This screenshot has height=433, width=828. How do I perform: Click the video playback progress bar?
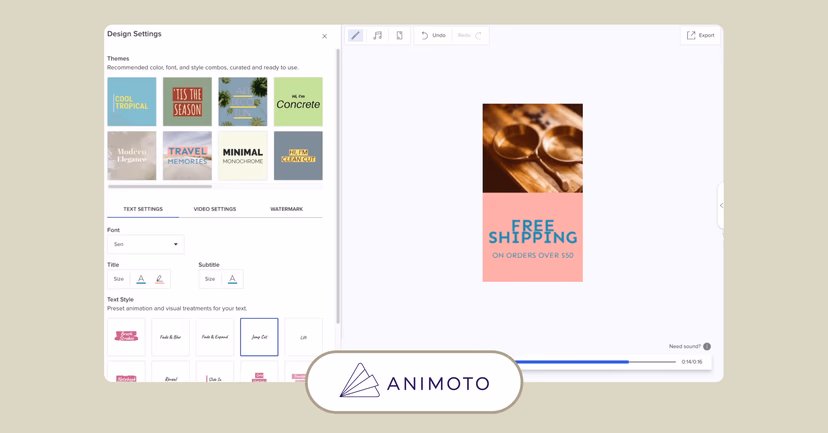coord(595,362)
